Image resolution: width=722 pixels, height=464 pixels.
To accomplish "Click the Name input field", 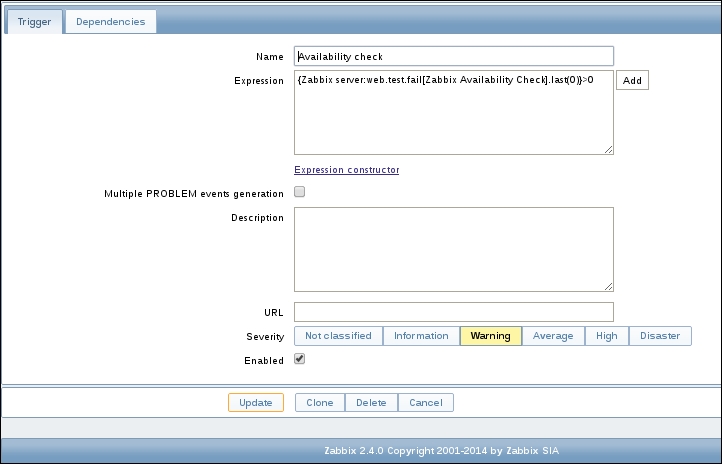I will pos(453,57).
